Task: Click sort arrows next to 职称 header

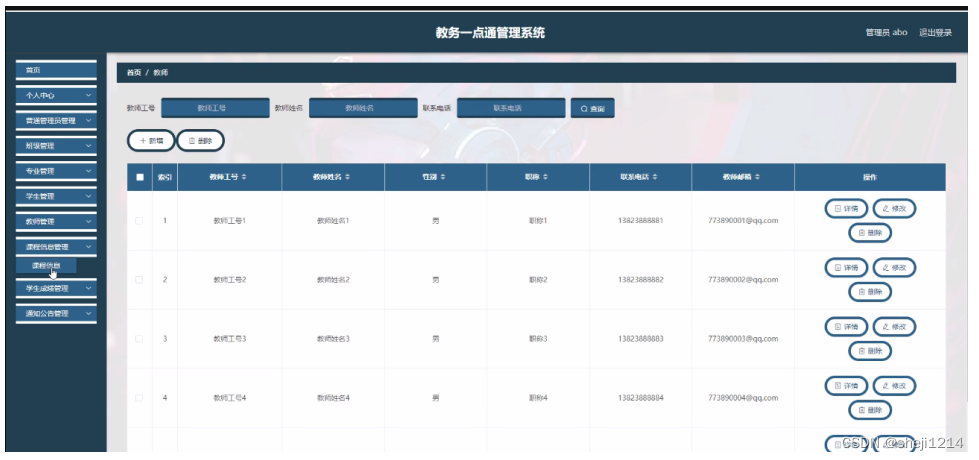Action: tap(545, 177)
